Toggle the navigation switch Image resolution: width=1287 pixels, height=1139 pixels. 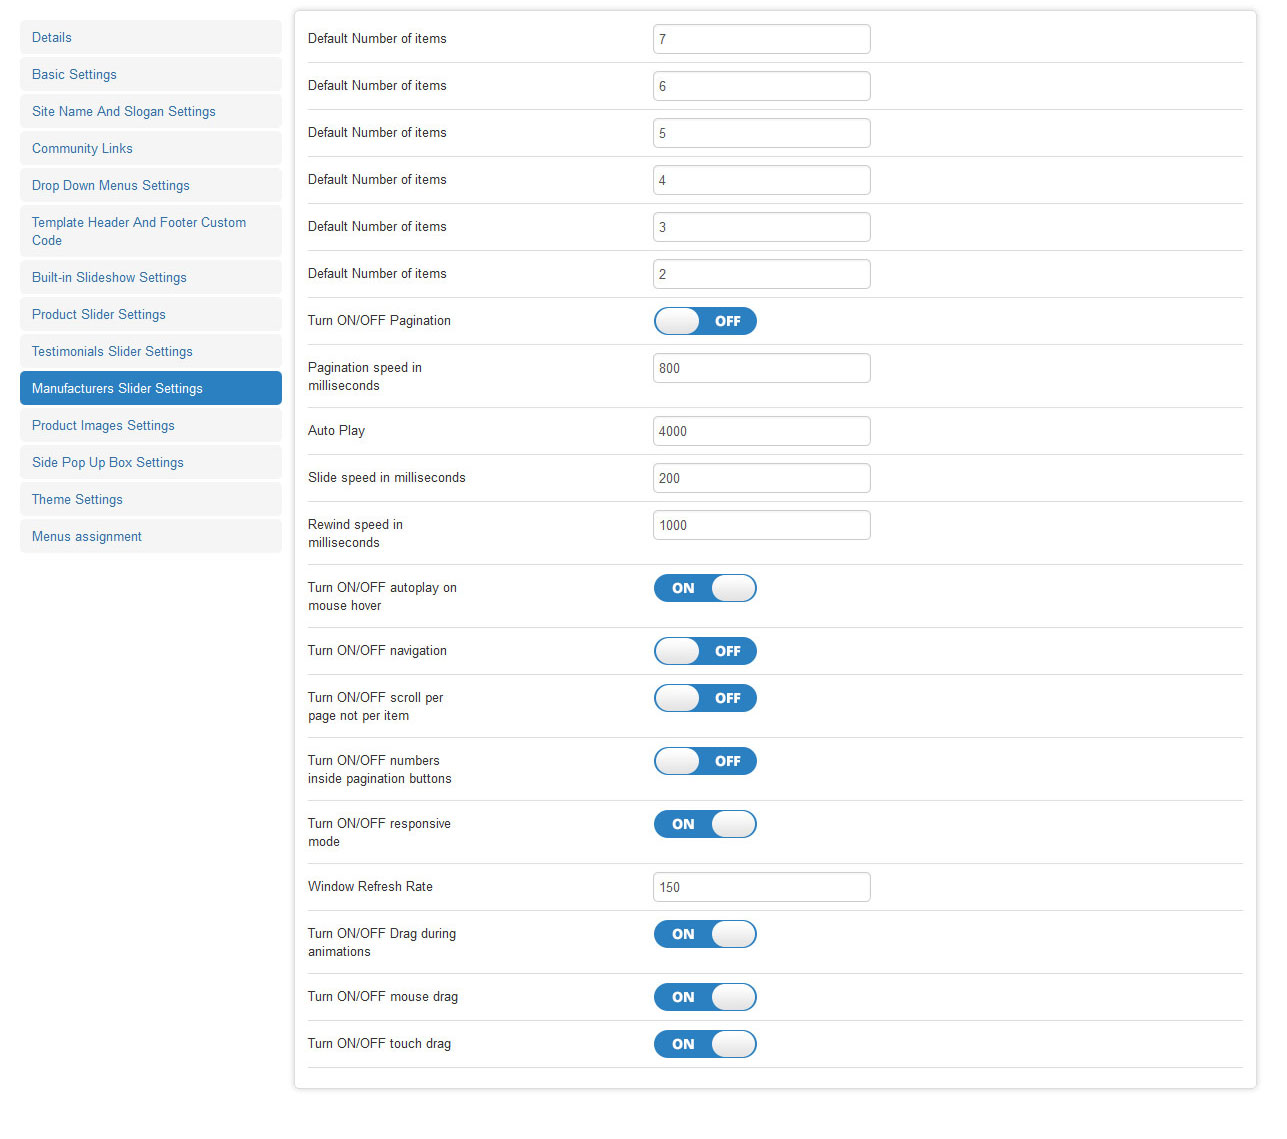[705, 651]
